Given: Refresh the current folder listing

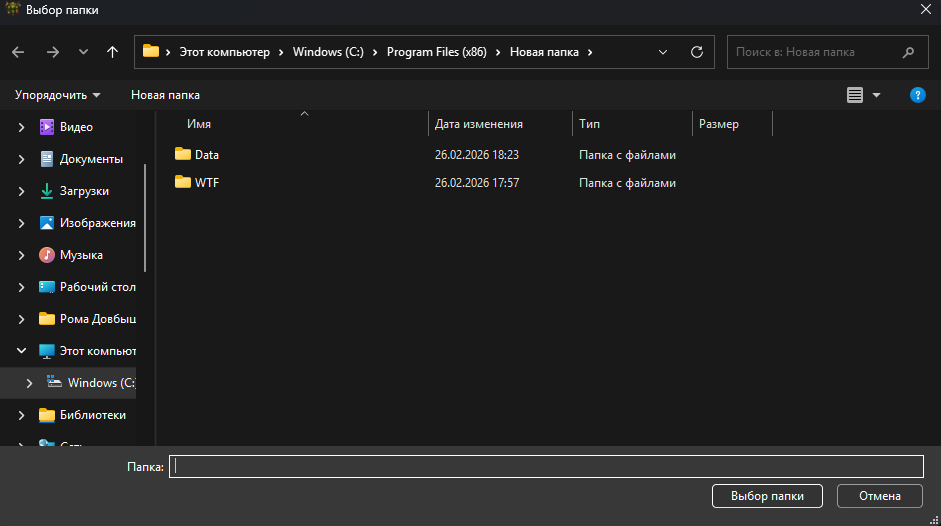Looking at the screenshot, I should pyautogui.click(x=697, y=52).
